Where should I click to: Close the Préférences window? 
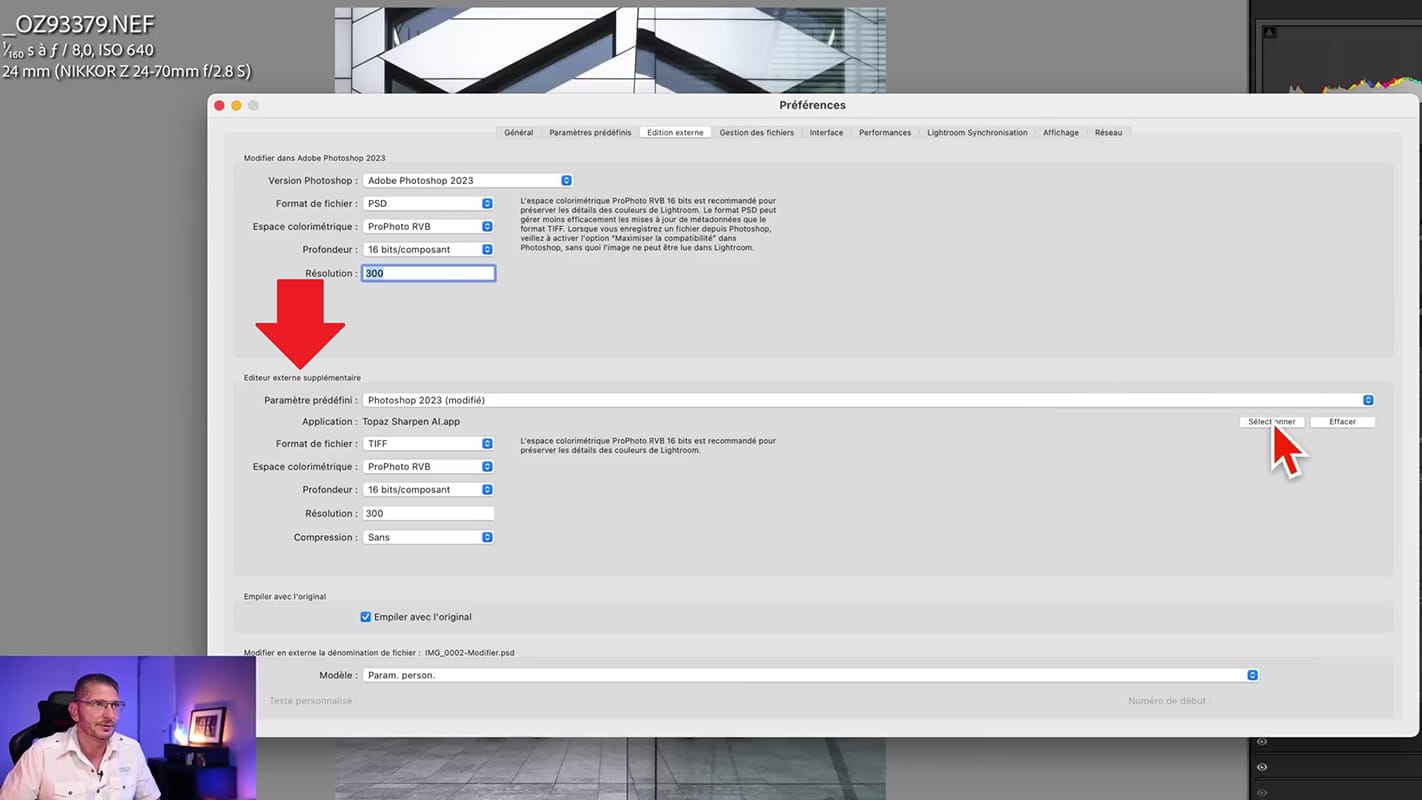[220, 105]
